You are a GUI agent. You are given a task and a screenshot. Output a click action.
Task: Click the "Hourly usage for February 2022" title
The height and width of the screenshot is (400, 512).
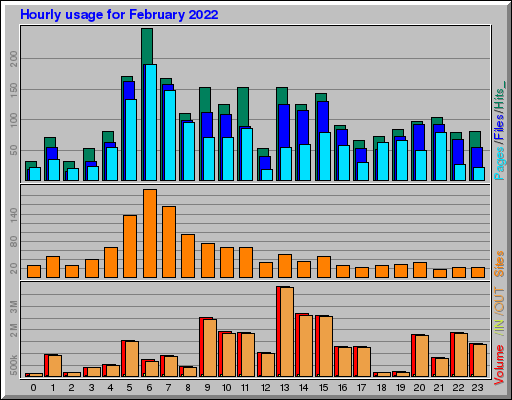point(119,15)
